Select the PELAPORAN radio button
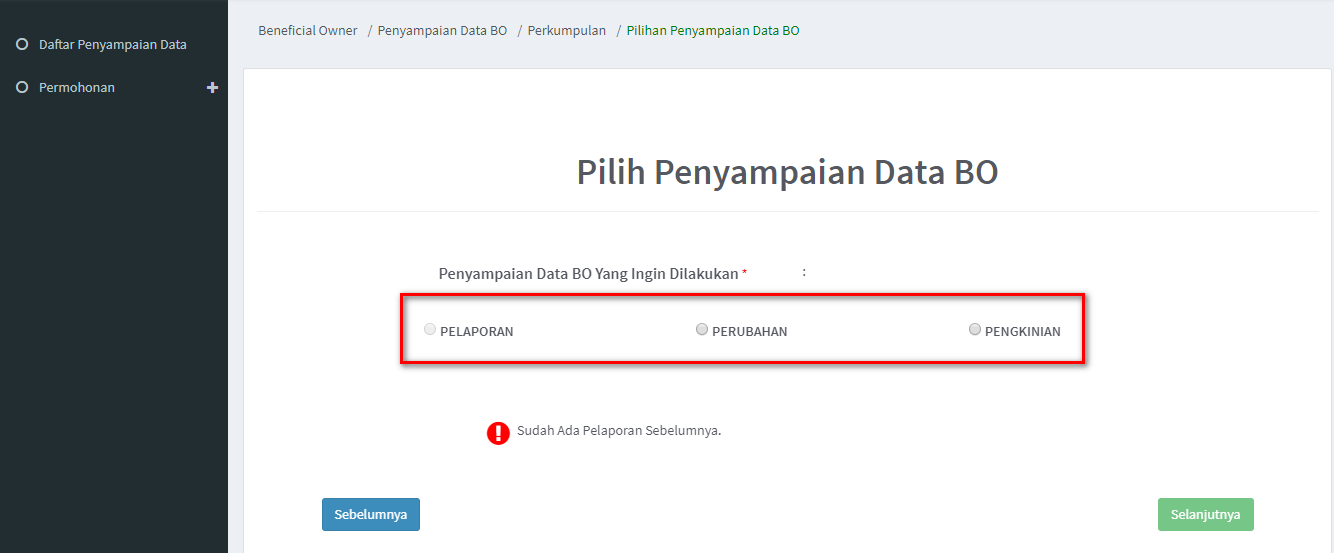The width and height of the screenshot is (1334, 553). coord(430,329)
